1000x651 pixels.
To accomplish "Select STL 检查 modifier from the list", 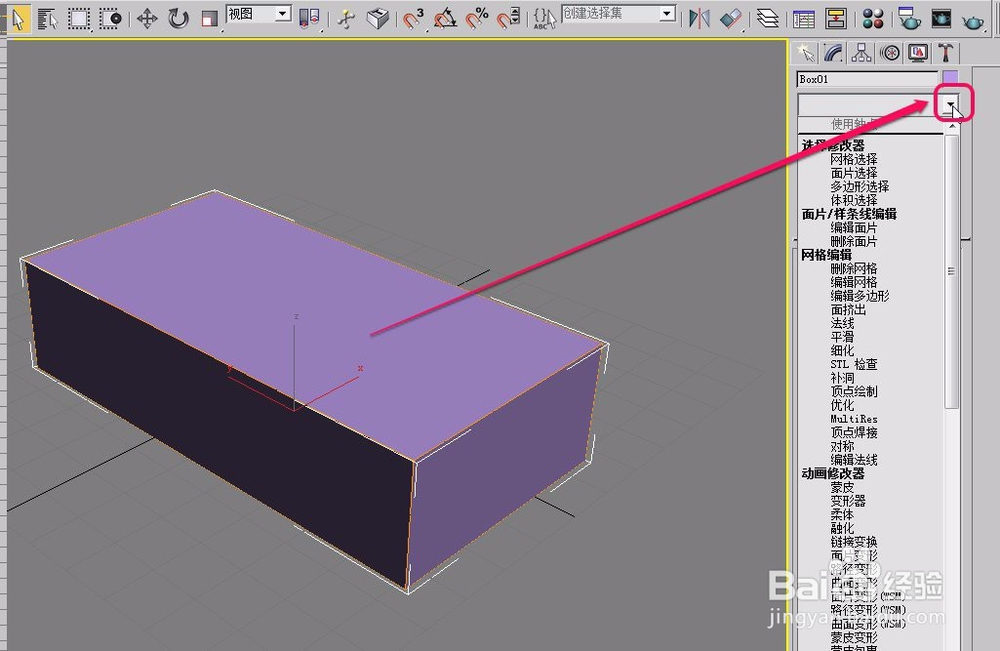I will coord(853,364).
